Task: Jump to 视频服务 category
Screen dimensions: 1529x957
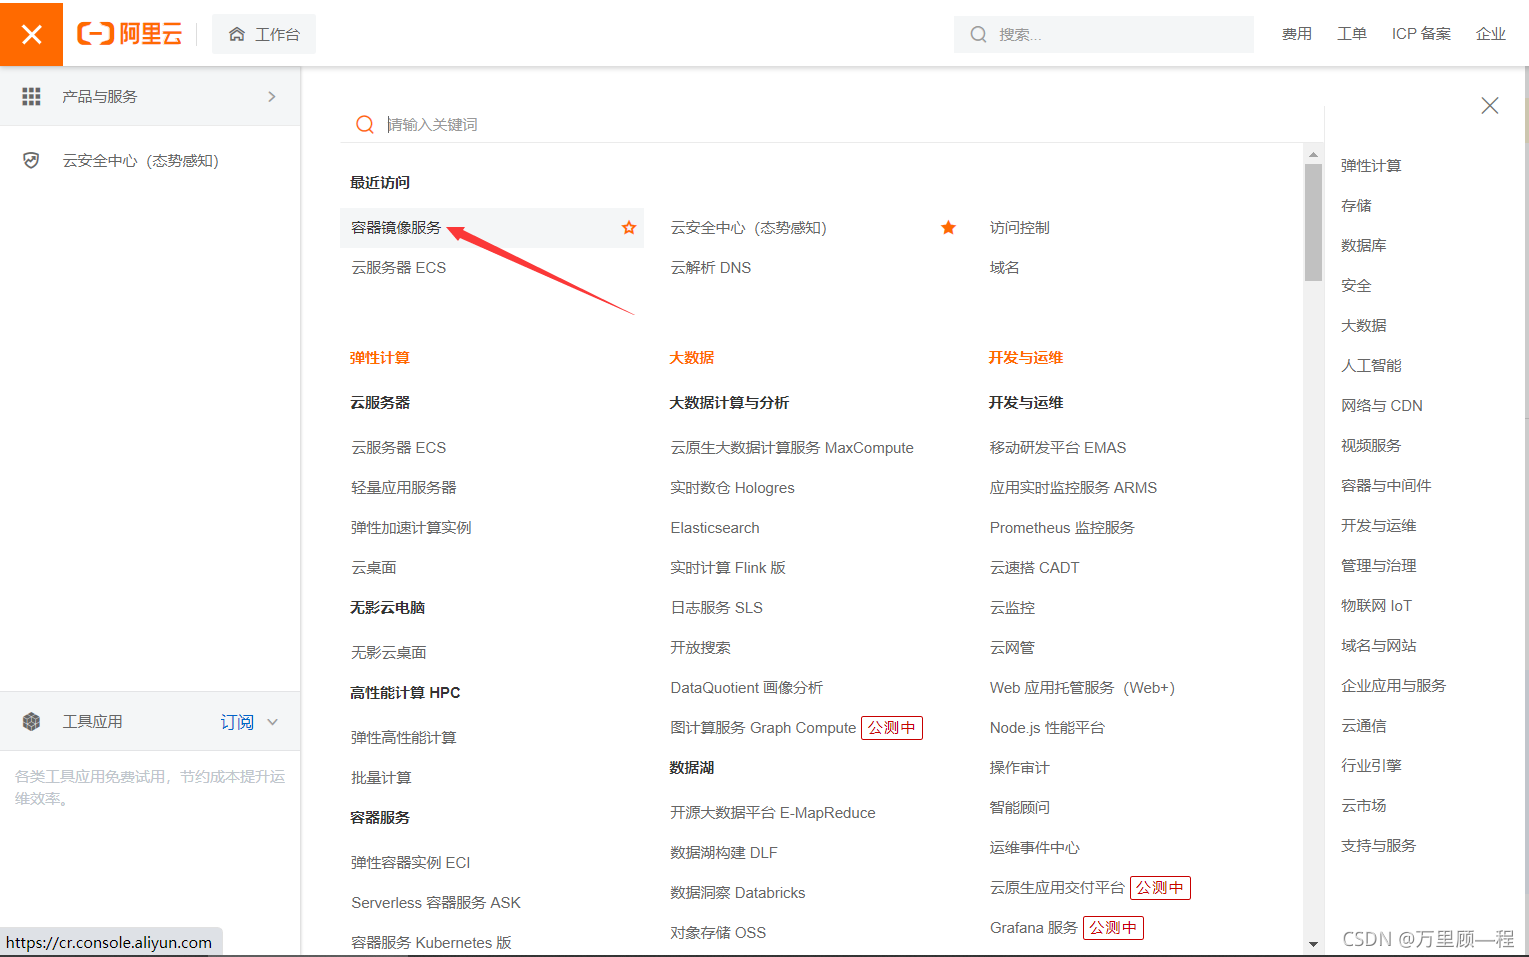Action: pyautogui.click(x=1371, y=446)
